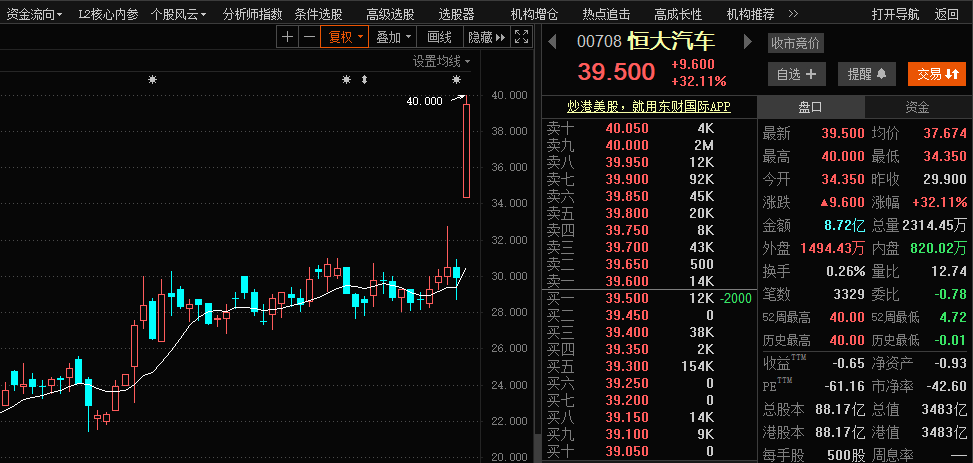Click stock code 00708
The width and height of the screenshot is (973, 463).
[x=599, y=42]
